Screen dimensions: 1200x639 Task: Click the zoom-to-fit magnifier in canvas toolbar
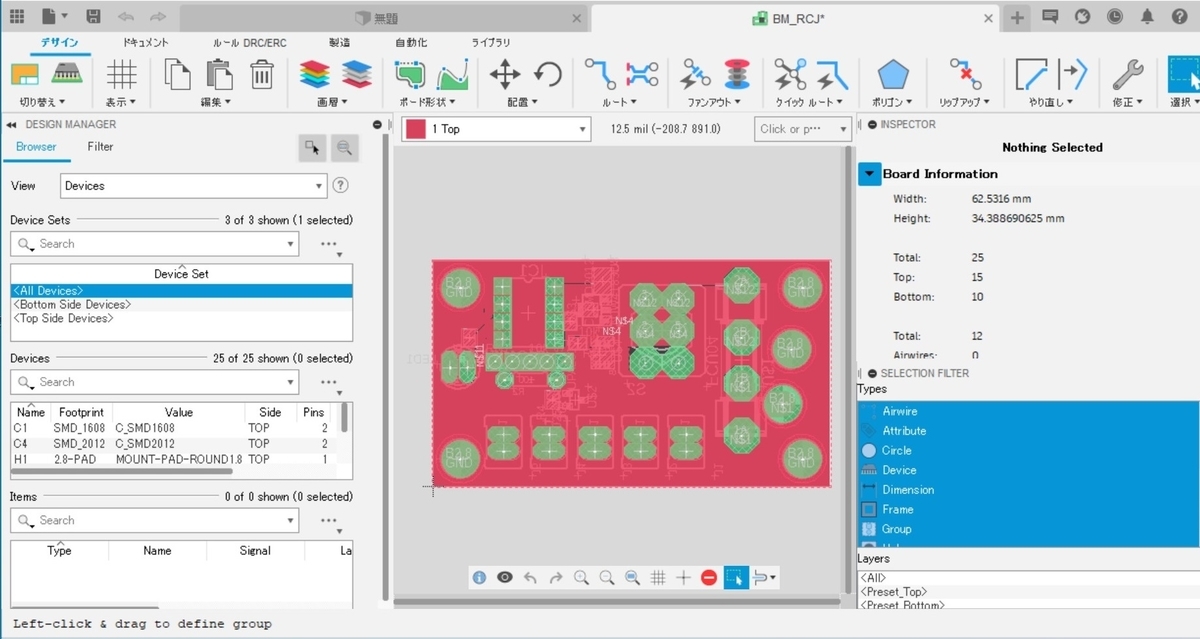pyautogui.click(x=632, y=577)
